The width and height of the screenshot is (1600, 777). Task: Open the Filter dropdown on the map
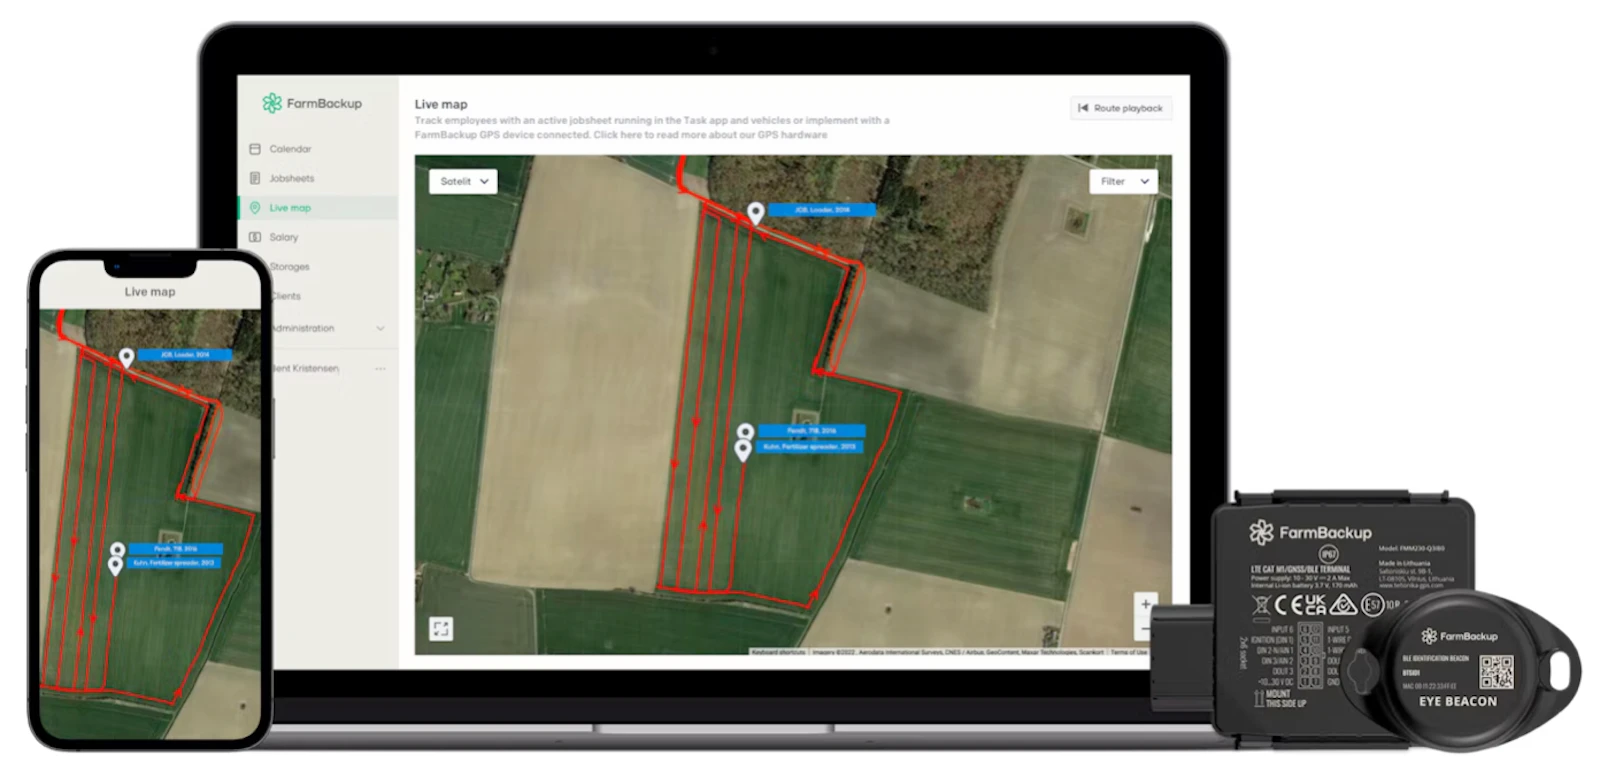(1124, 181)
